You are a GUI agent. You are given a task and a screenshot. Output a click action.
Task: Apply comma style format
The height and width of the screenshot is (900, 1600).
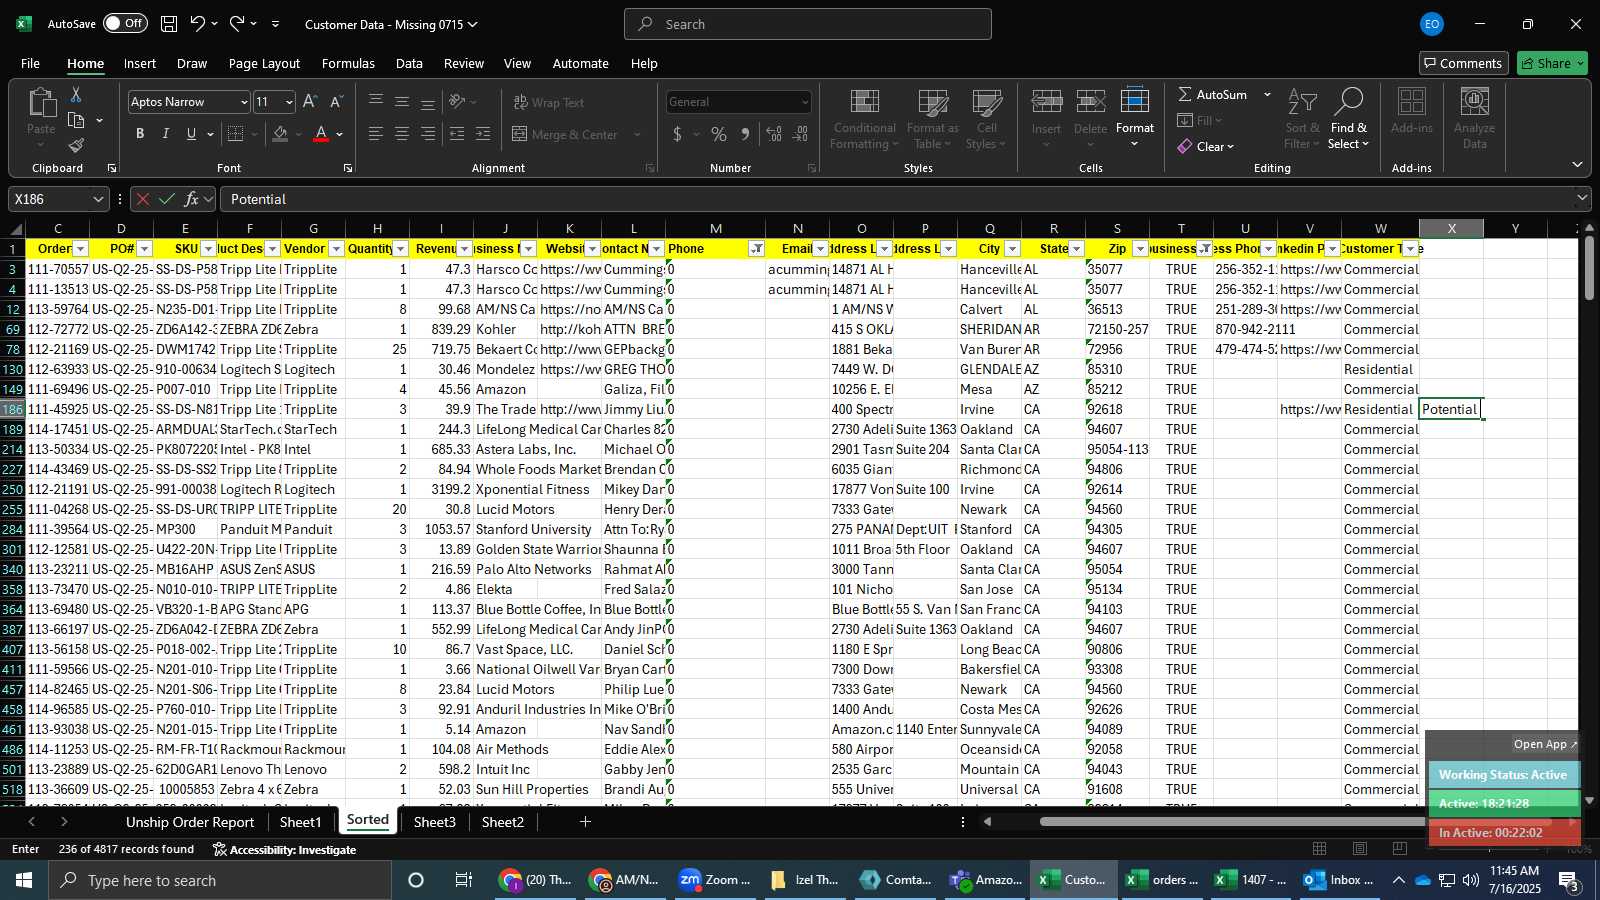pyautogui.click(x=745, y=134)
